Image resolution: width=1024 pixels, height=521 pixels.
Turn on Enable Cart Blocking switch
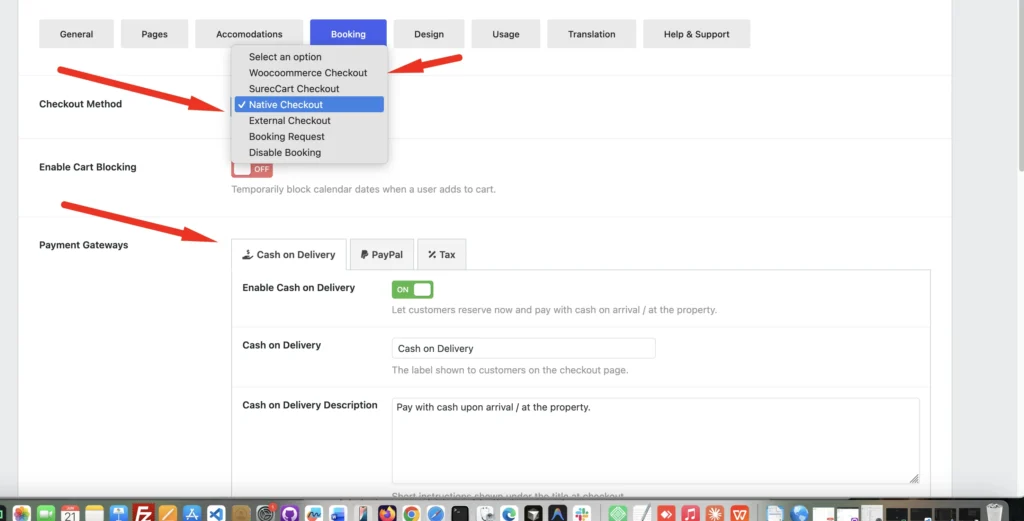point(252,169)
